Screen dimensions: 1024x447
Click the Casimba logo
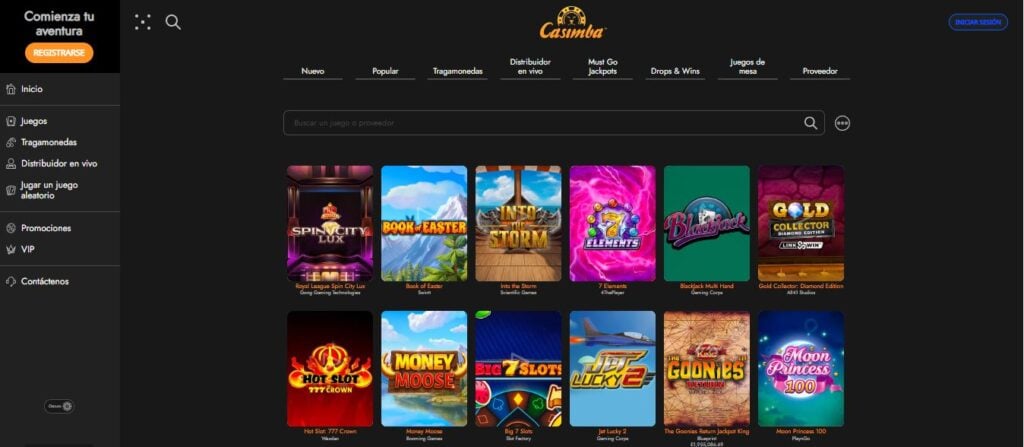tap(573, 23)
